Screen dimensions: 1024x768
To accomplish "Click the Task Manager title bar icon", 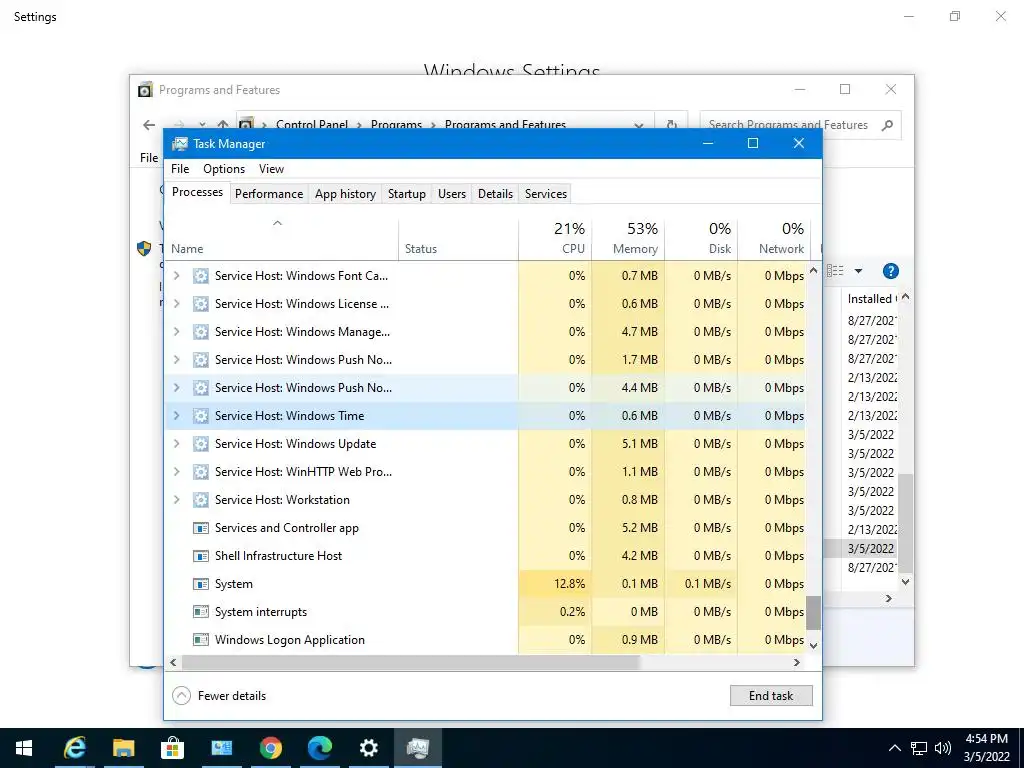I will [180, 144].
